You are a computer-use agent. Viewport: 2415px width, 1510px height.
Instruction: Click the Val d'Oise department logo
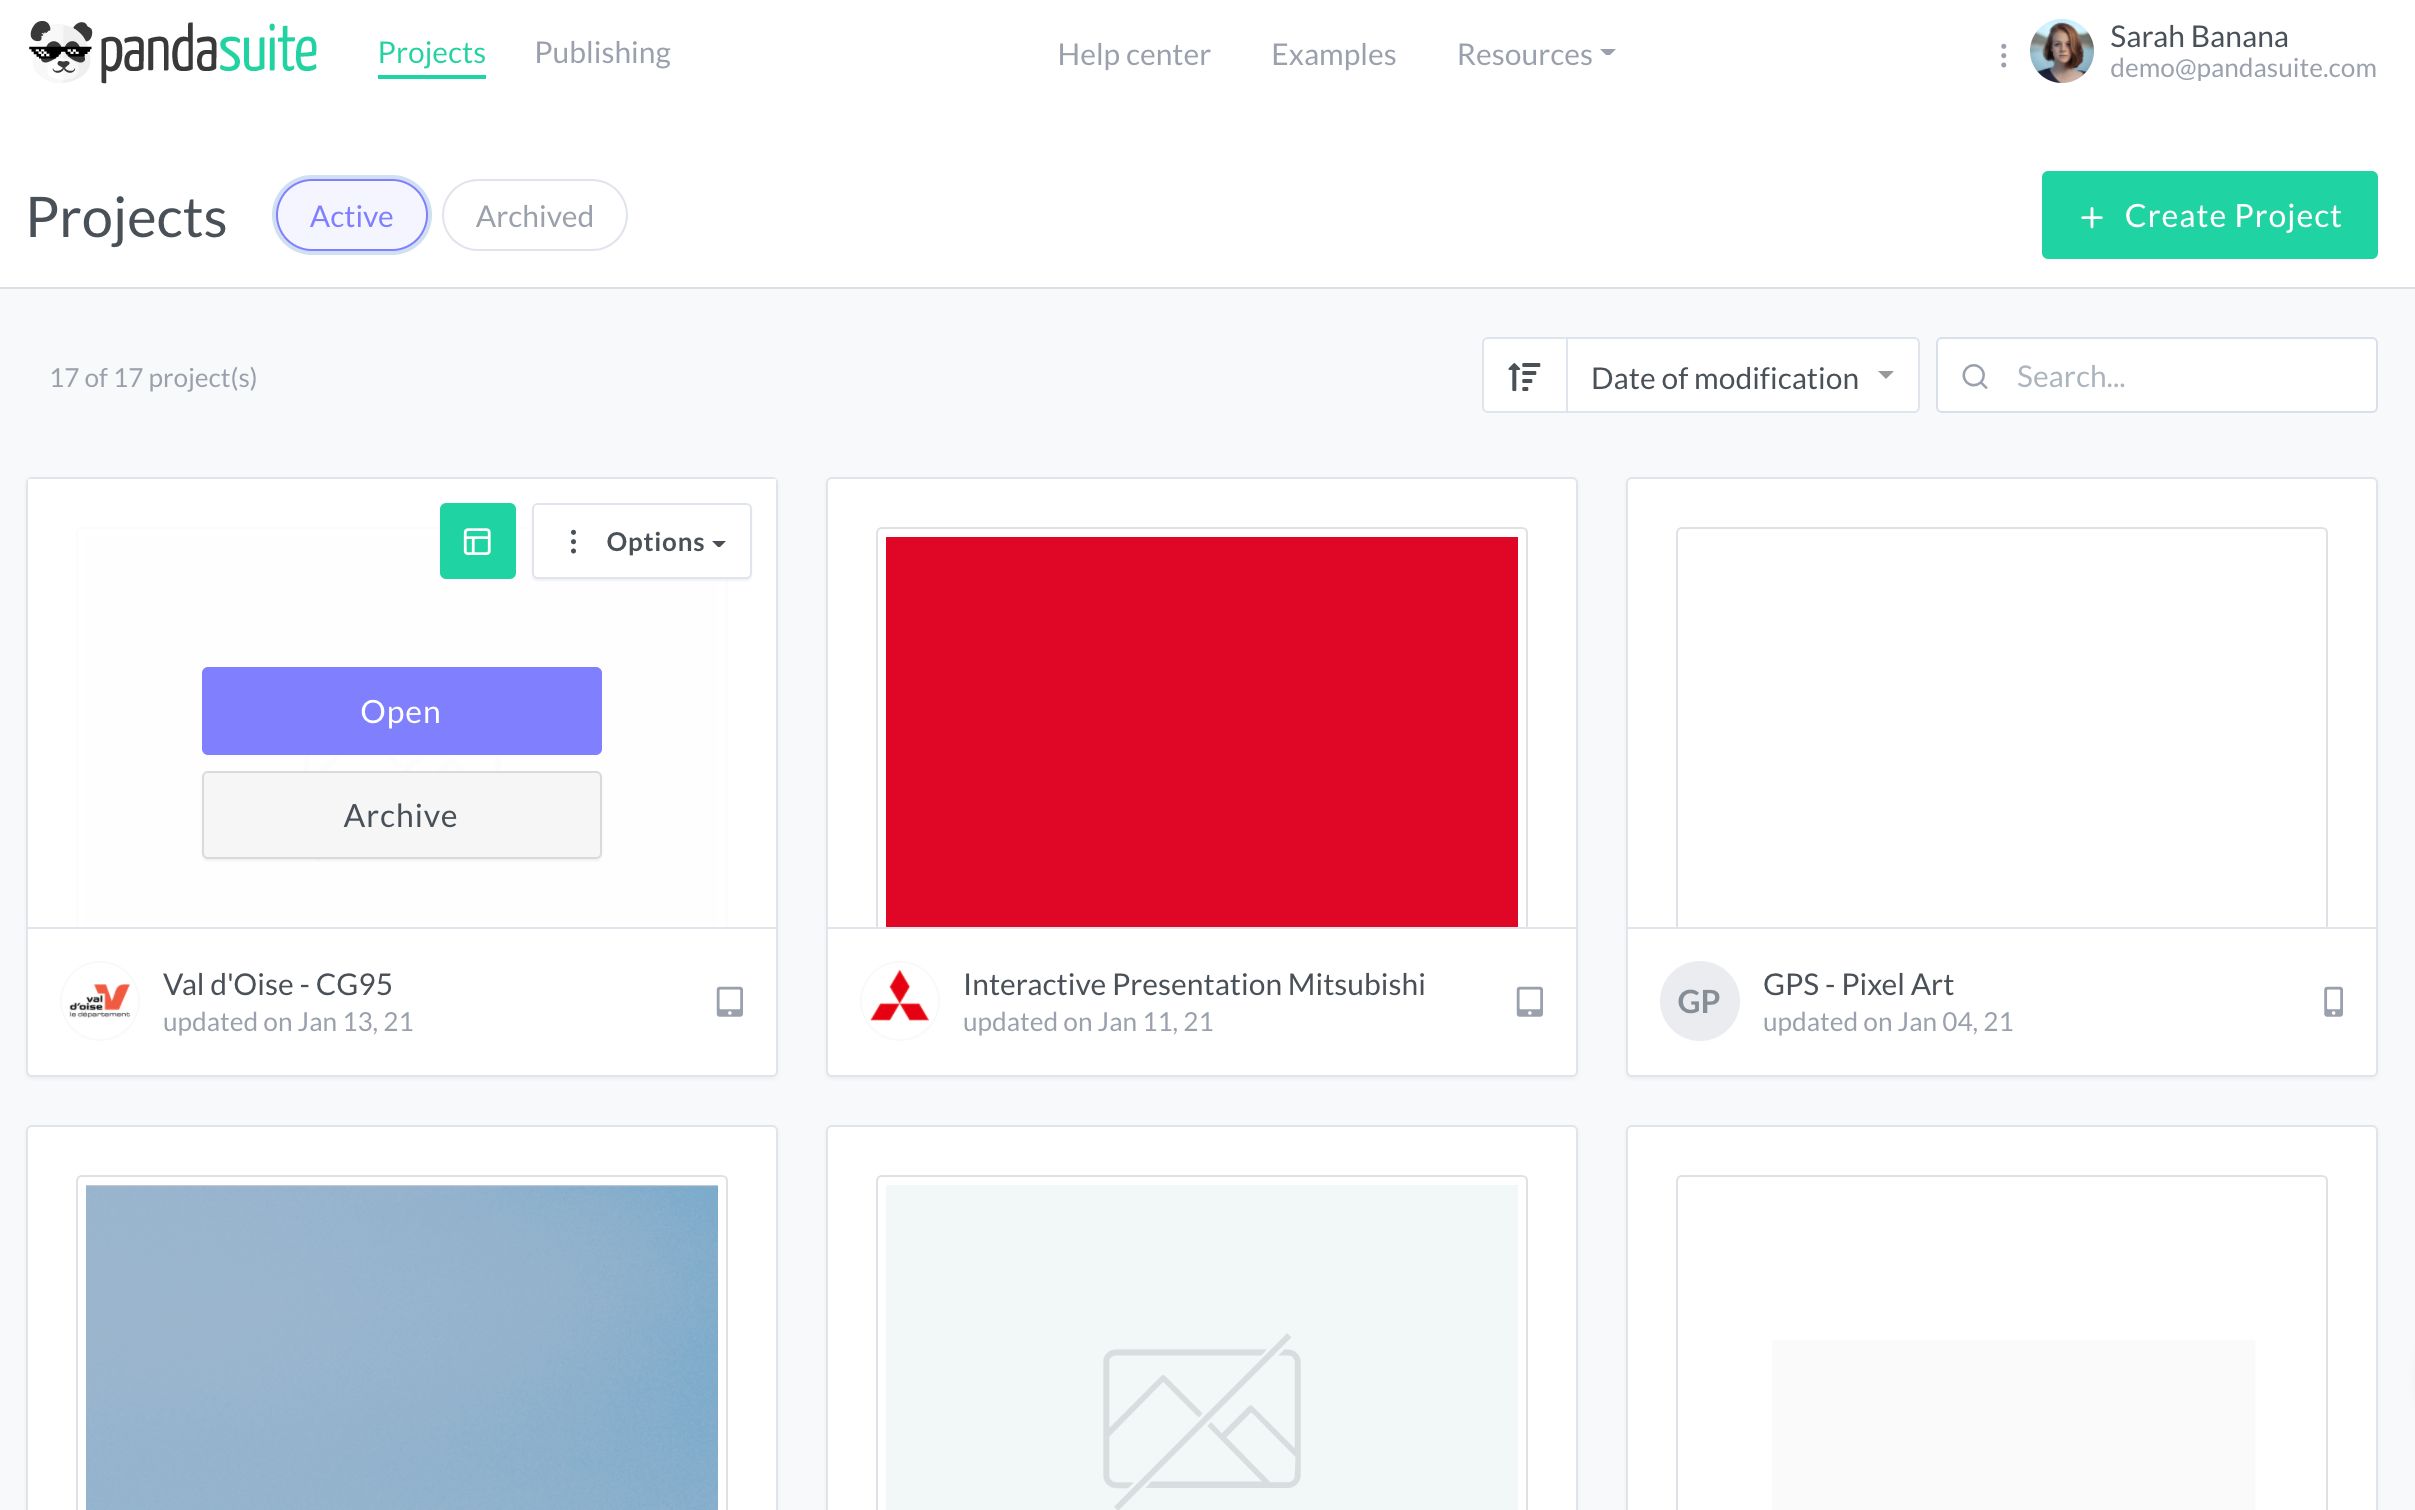(100, 1001)
